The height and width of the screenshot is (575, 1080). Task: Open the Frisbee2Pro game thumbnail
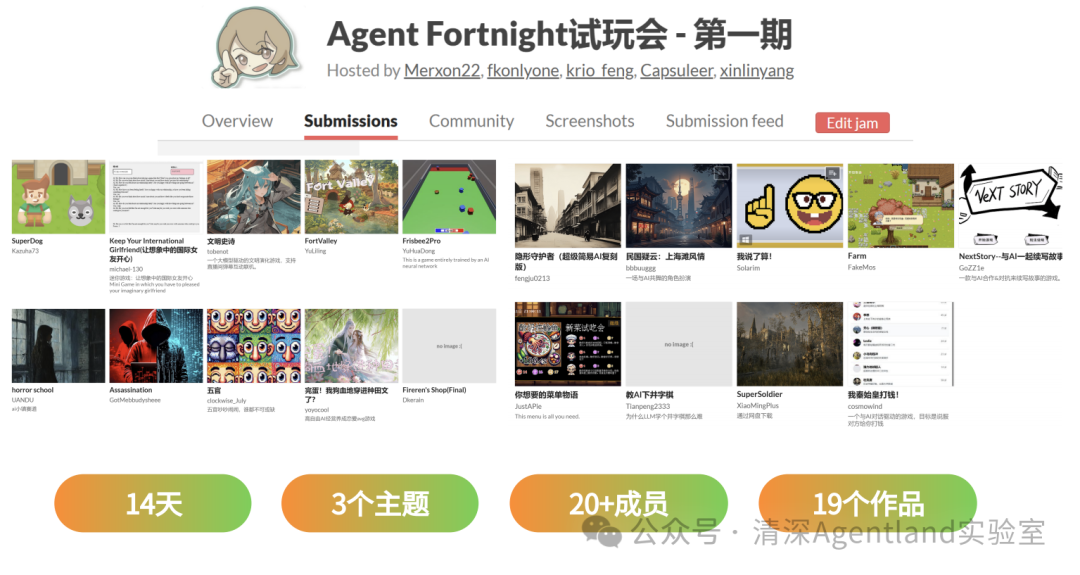coord(449,197)
